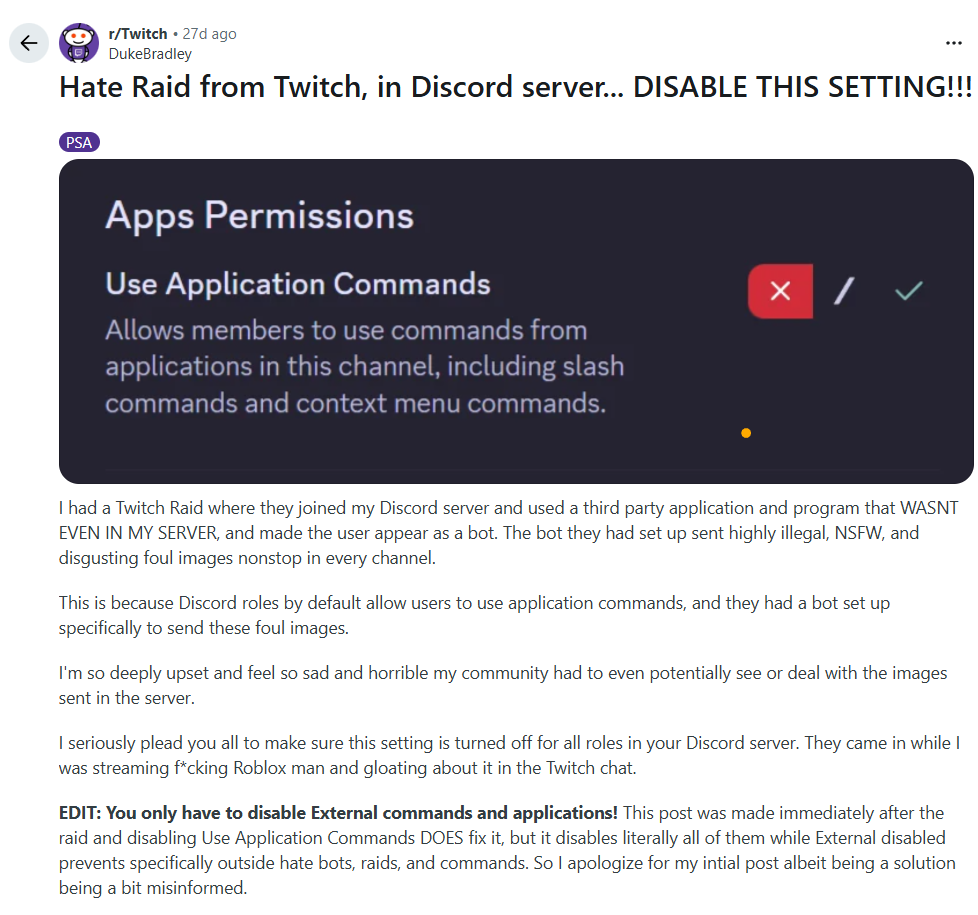Click the 'Allows members to use commands' description
This screenshot has width=978, height=915.
point(364,366)
